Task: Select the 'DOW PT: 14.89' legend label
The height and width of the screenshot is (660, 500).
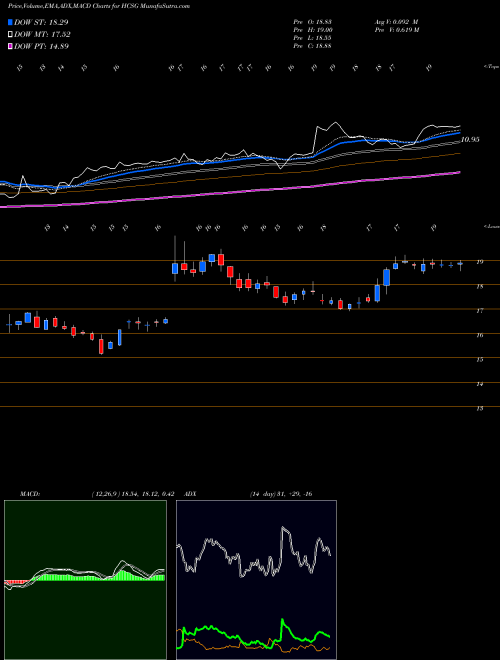Action: pos(41,46)
